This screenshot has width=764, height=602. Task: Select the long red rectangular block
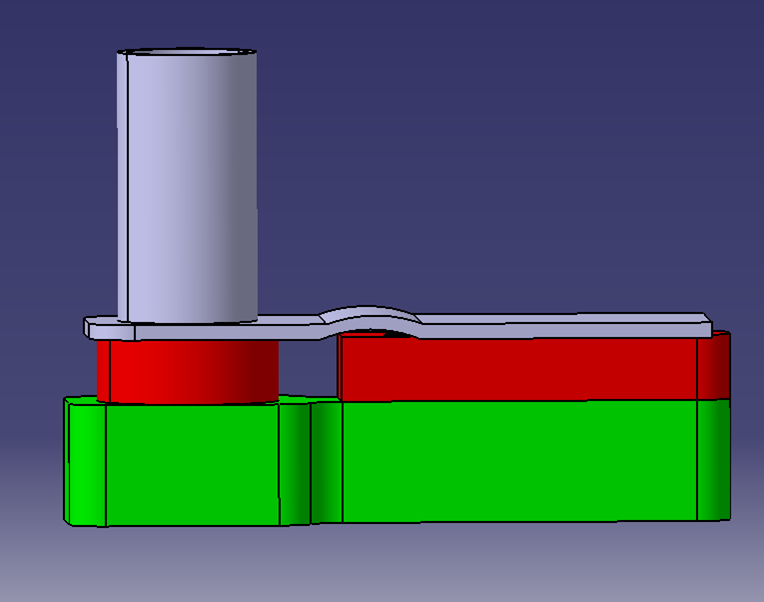pos(534,368)
